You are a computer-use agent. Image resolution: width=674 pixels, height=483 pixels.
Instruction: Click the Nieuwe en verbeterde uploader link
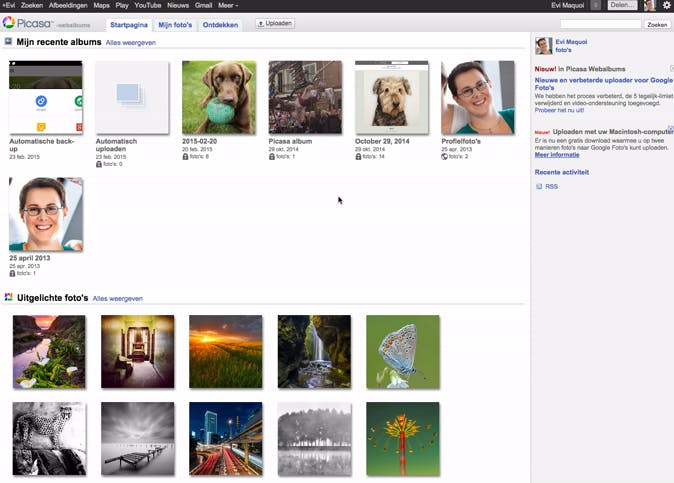pos(604,84)
